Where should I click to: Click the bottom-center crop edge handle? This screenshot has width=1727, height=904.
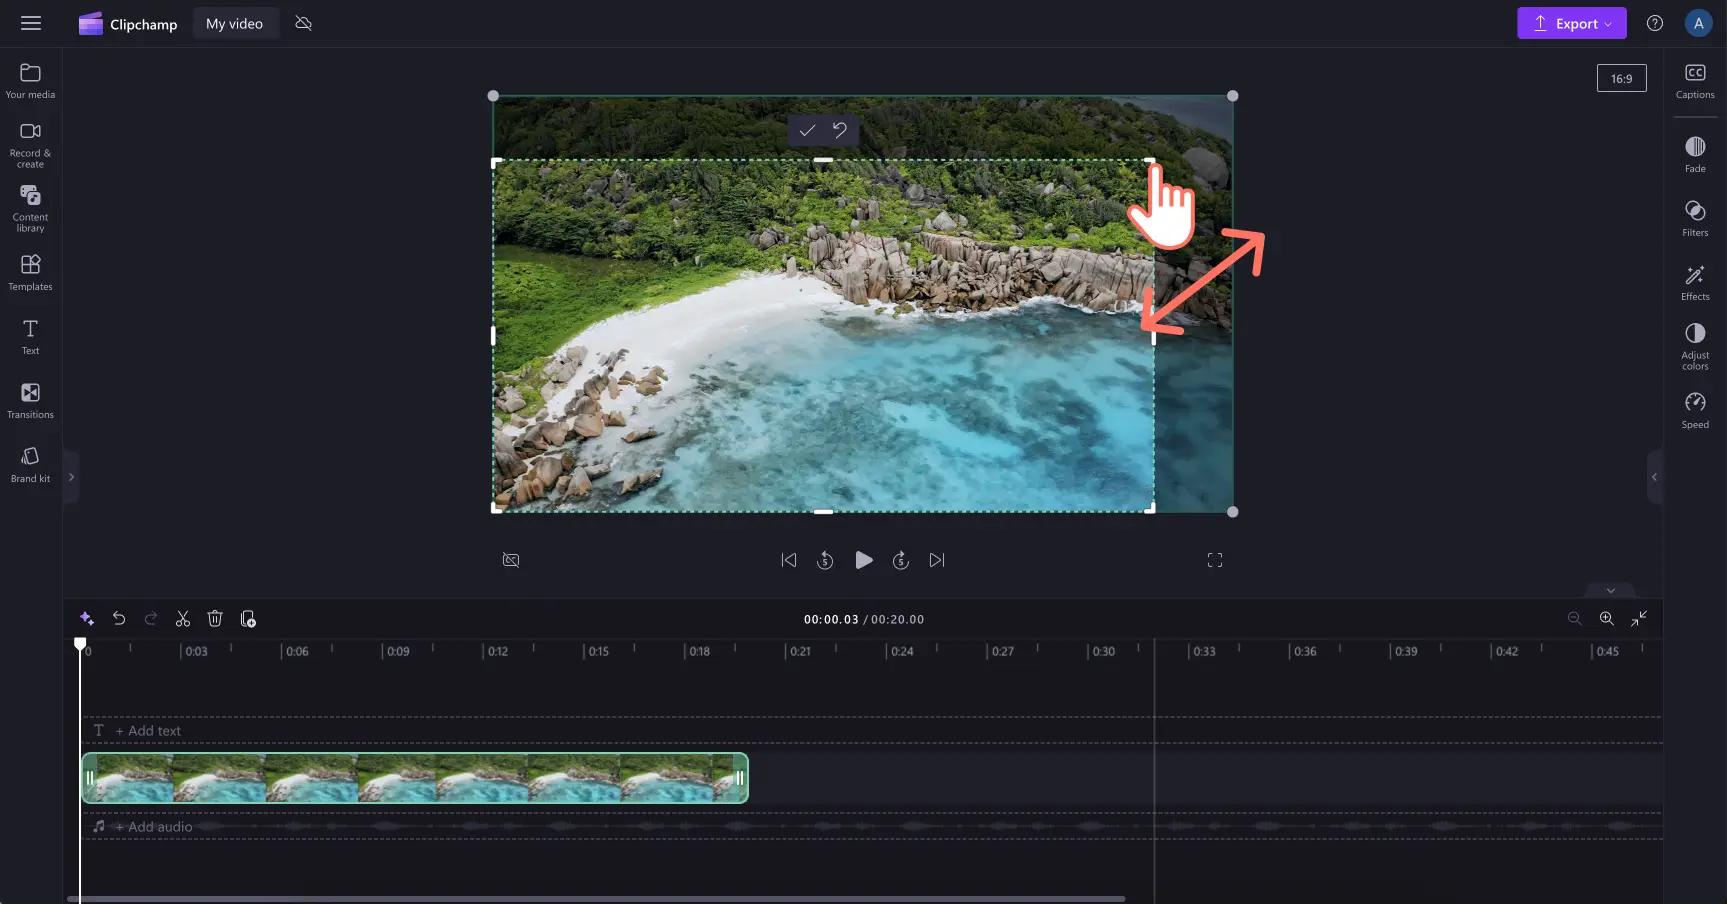point(823,511)
